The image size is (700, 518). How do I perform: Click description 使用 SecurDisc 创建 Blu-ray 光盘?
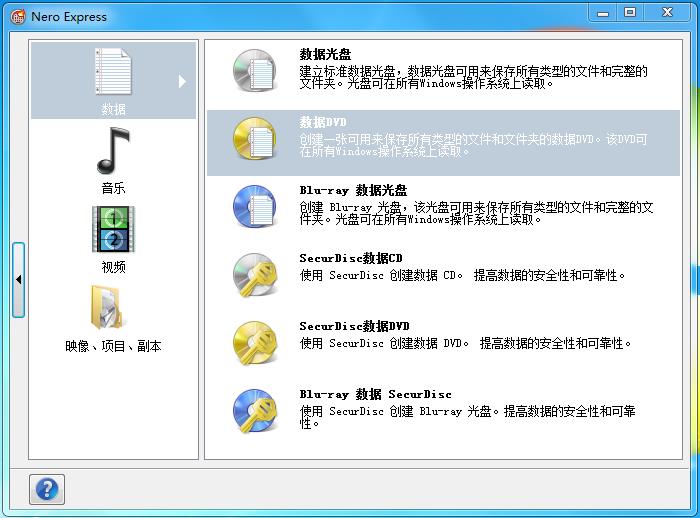(467, 417)
